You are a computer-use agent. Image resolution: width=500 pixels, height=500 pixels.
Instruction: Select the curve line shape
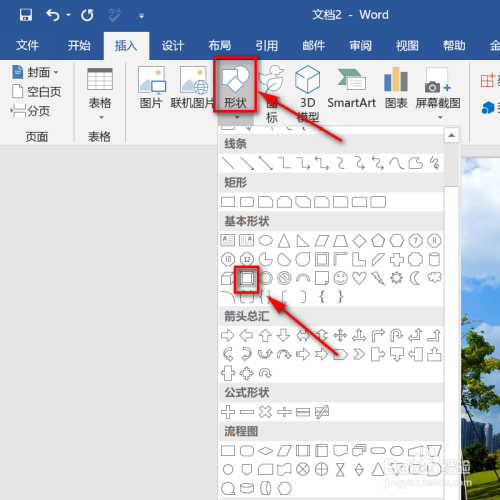(397, 163)
